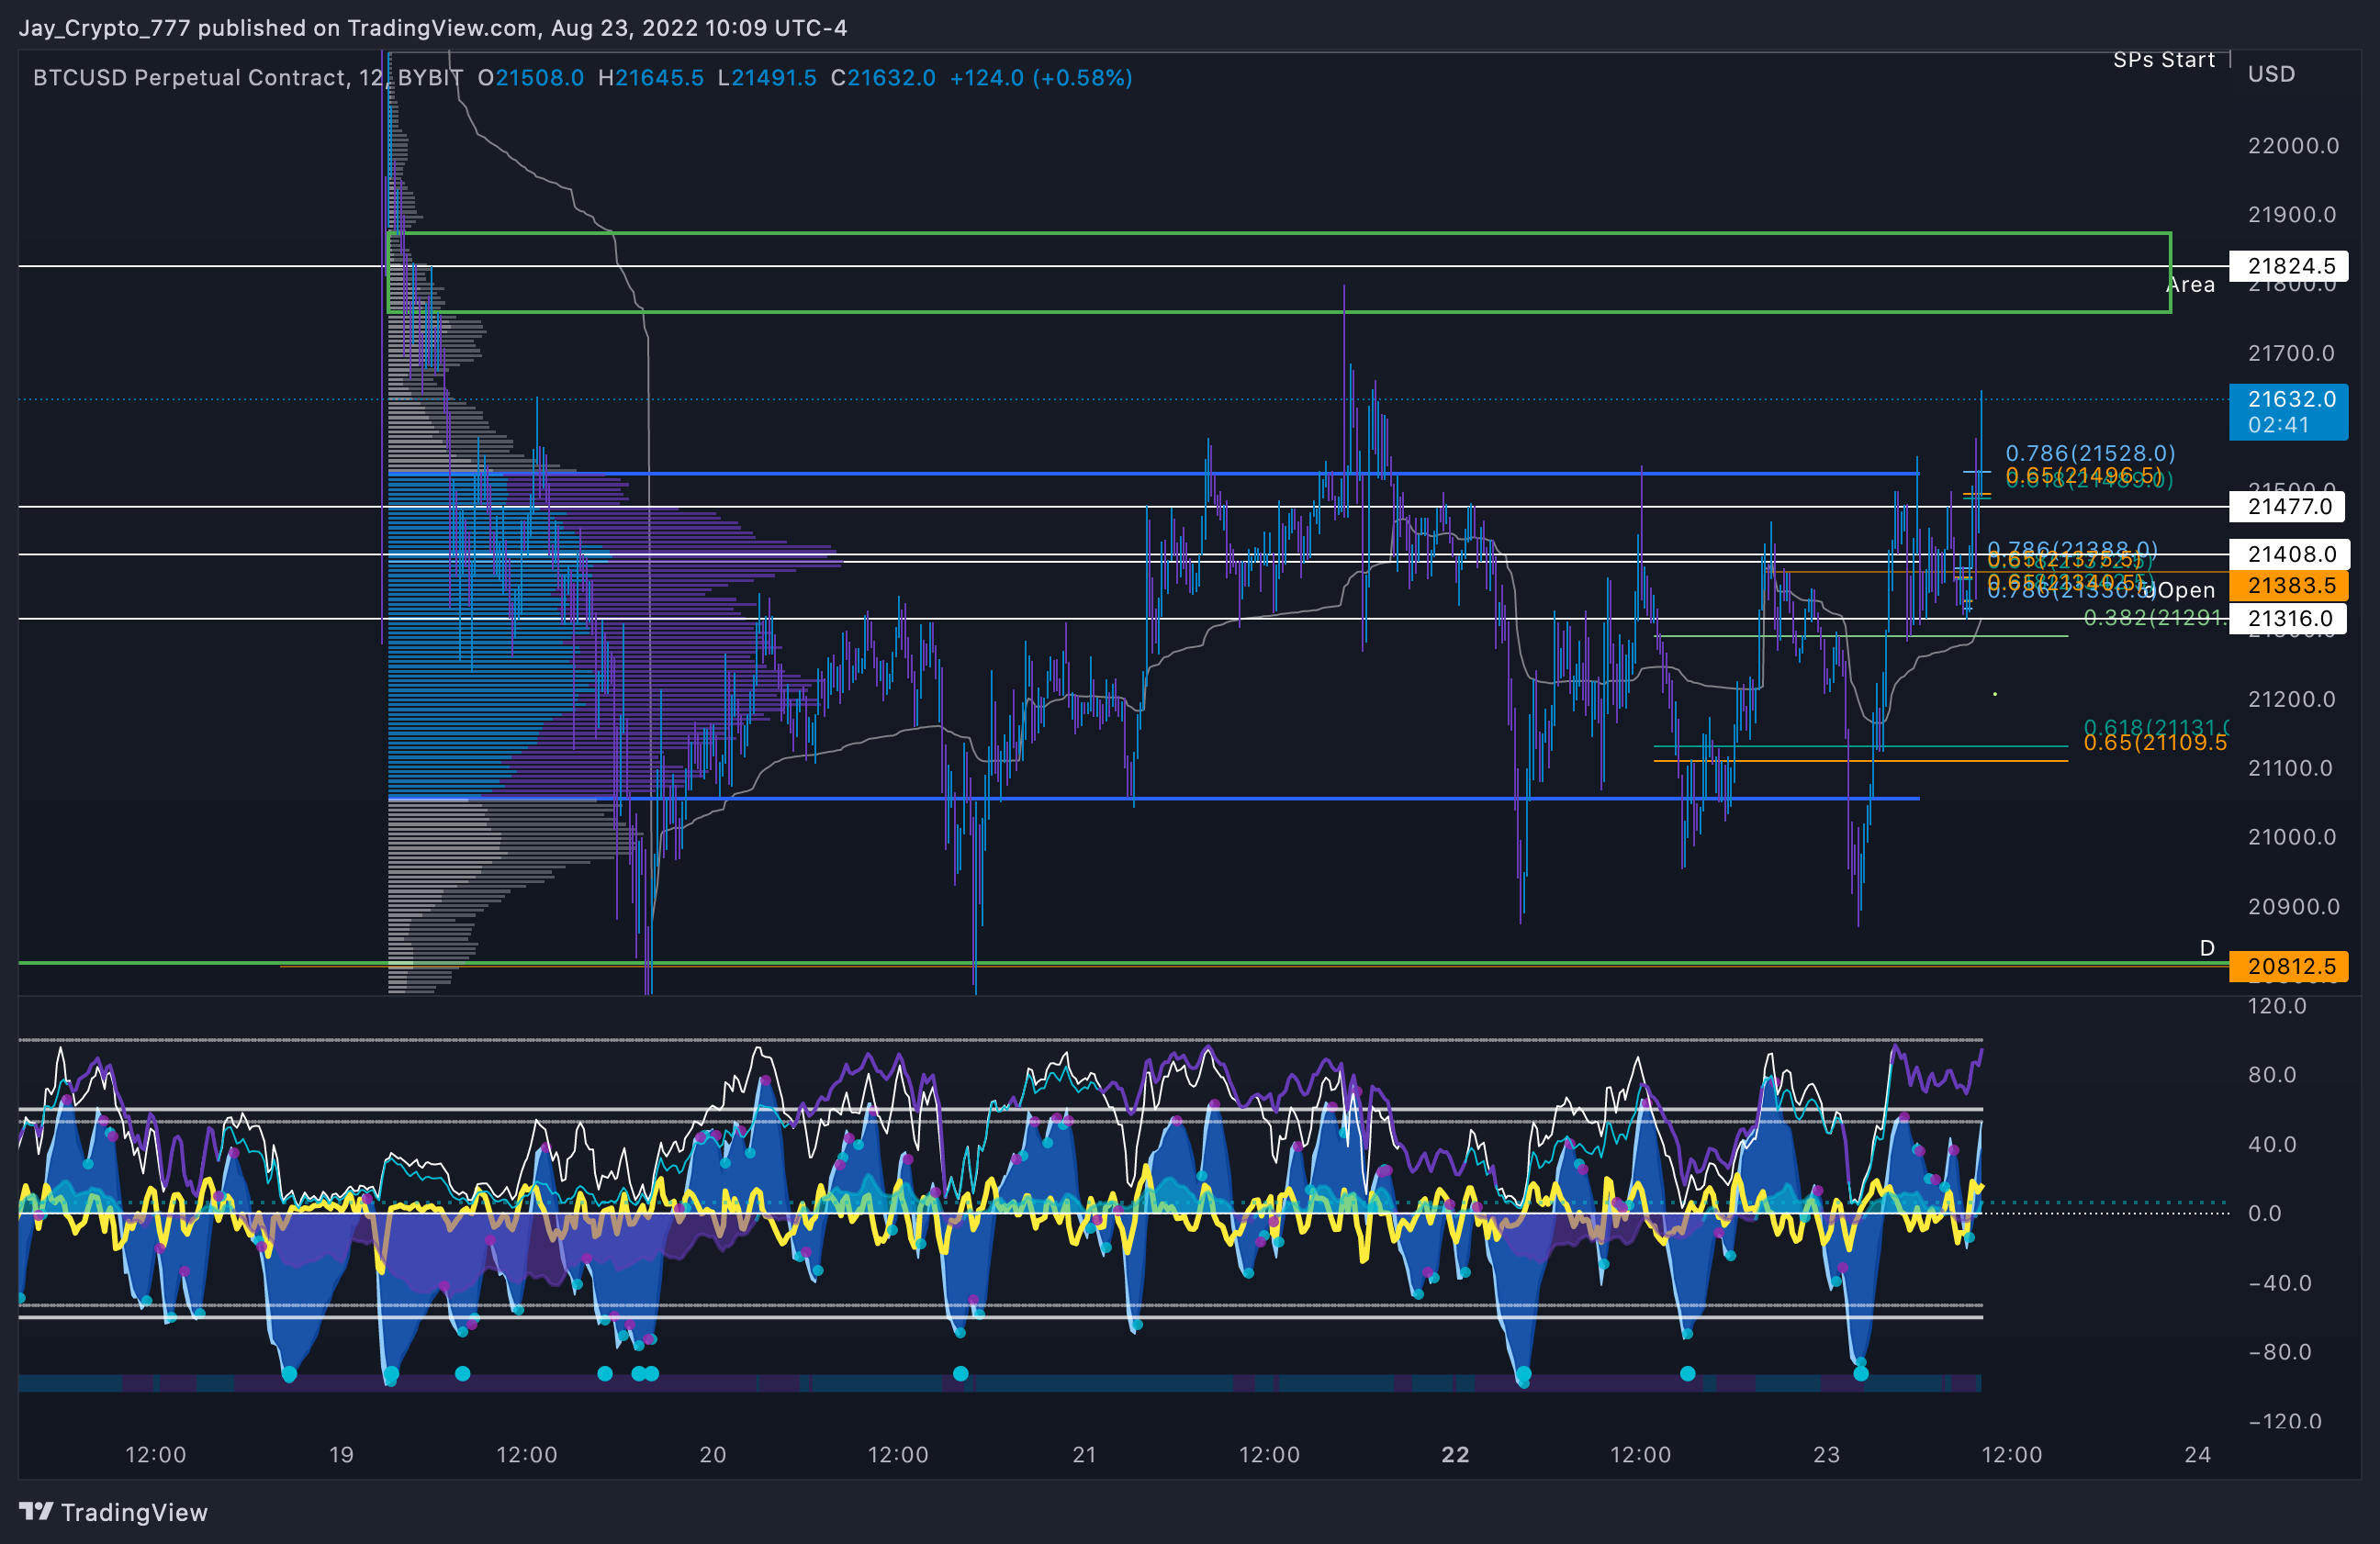2380x1544 pixels.
Task: Click the Area label of green box
Action: point(2191,285)
